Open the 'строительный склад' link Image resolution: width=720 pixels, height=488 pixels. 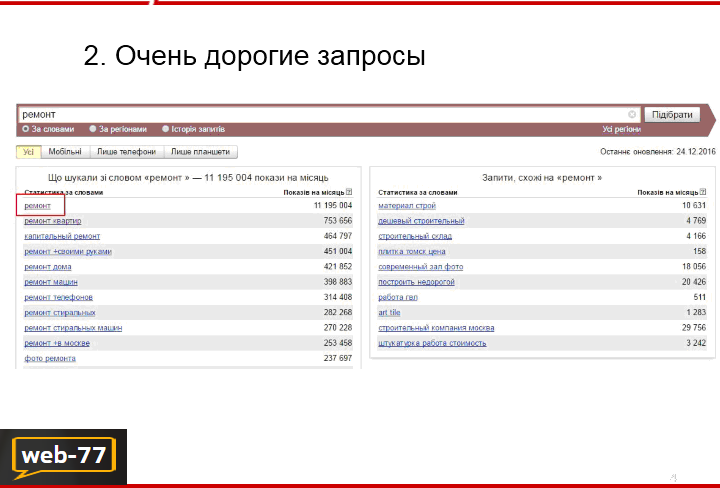click(415, 236)
